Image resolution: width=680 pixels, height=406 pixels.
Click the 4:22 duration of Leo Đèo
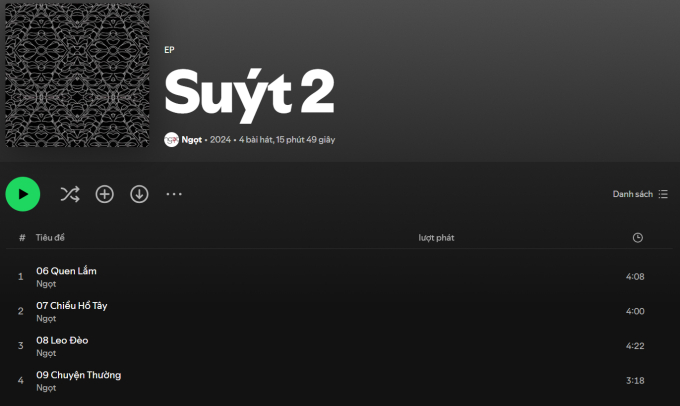(x=635, y=346)
